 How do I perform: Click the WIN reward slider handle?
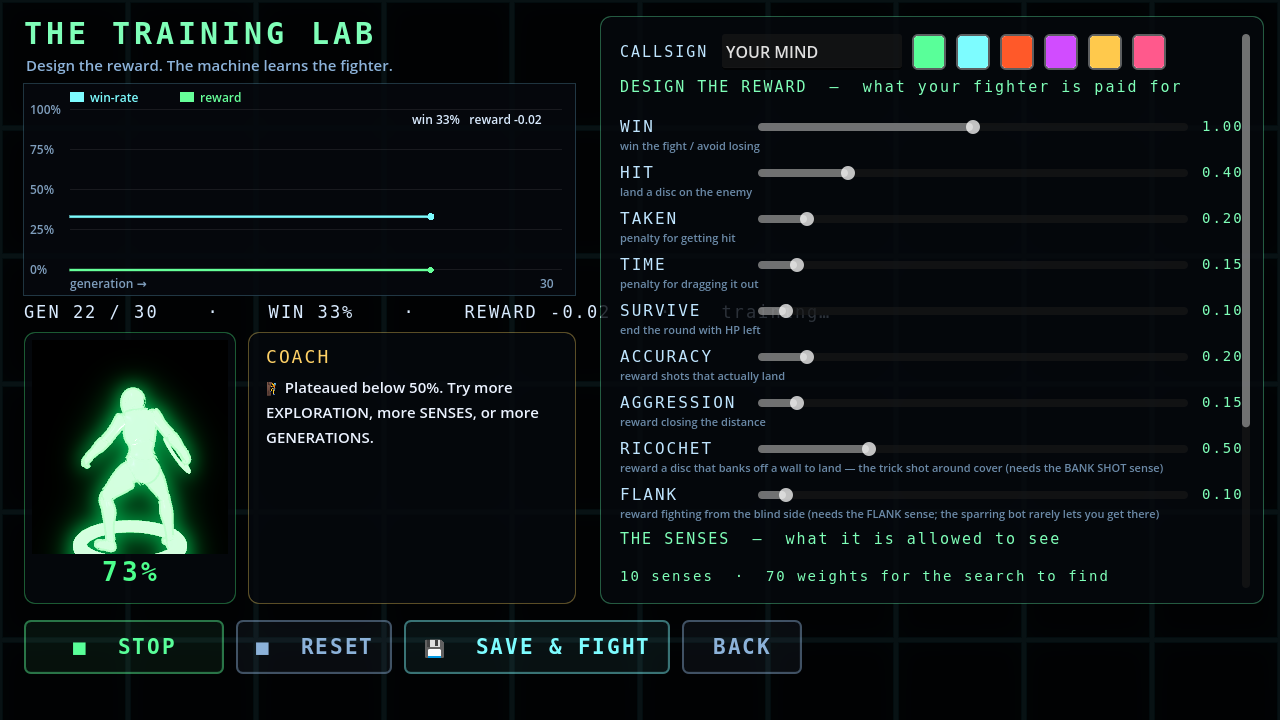(973, 127)
